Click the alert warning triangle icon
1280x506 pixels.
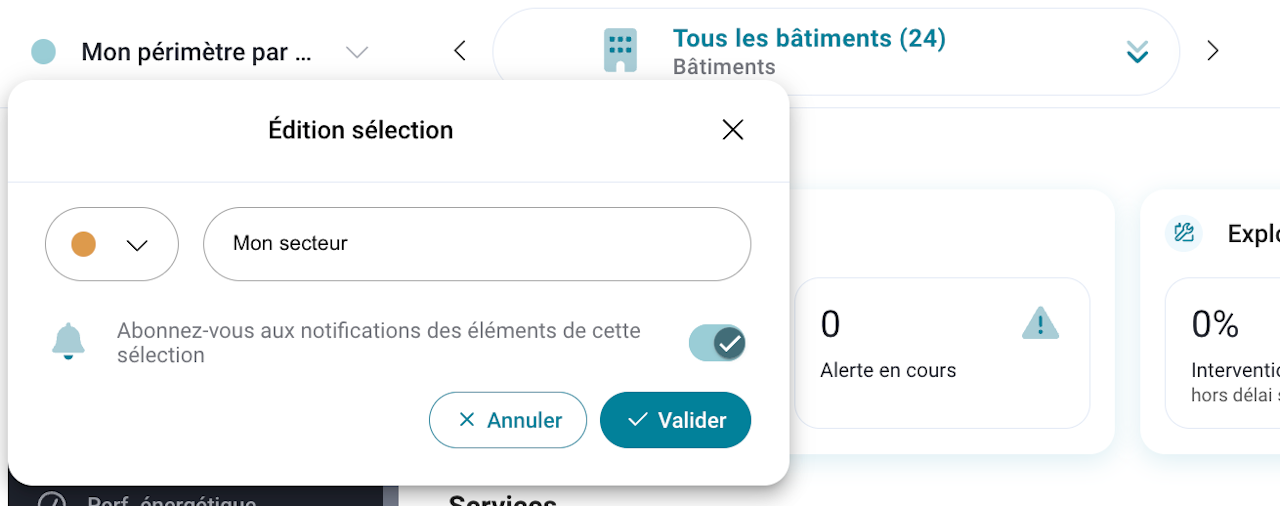click(x=1040, y=324)
